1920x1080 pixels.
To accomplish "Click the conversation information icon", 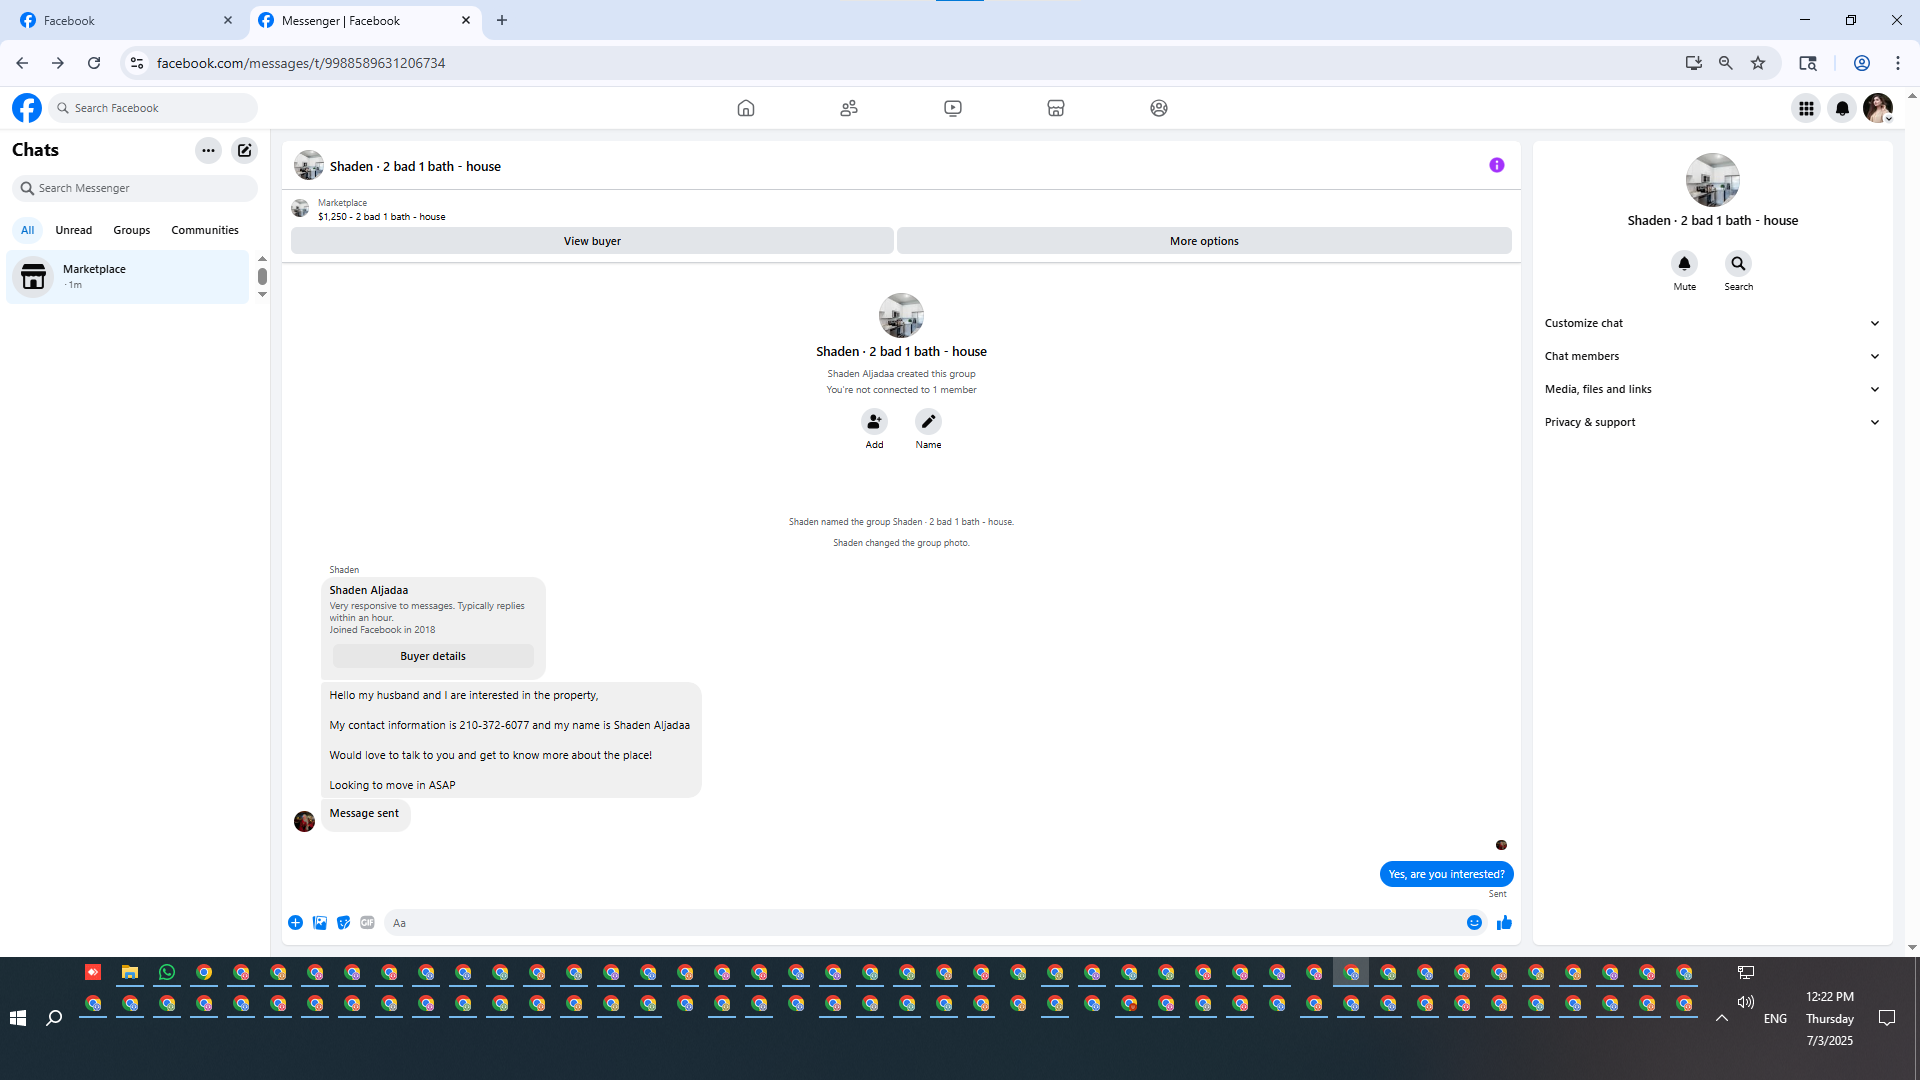I will 1496,165.
